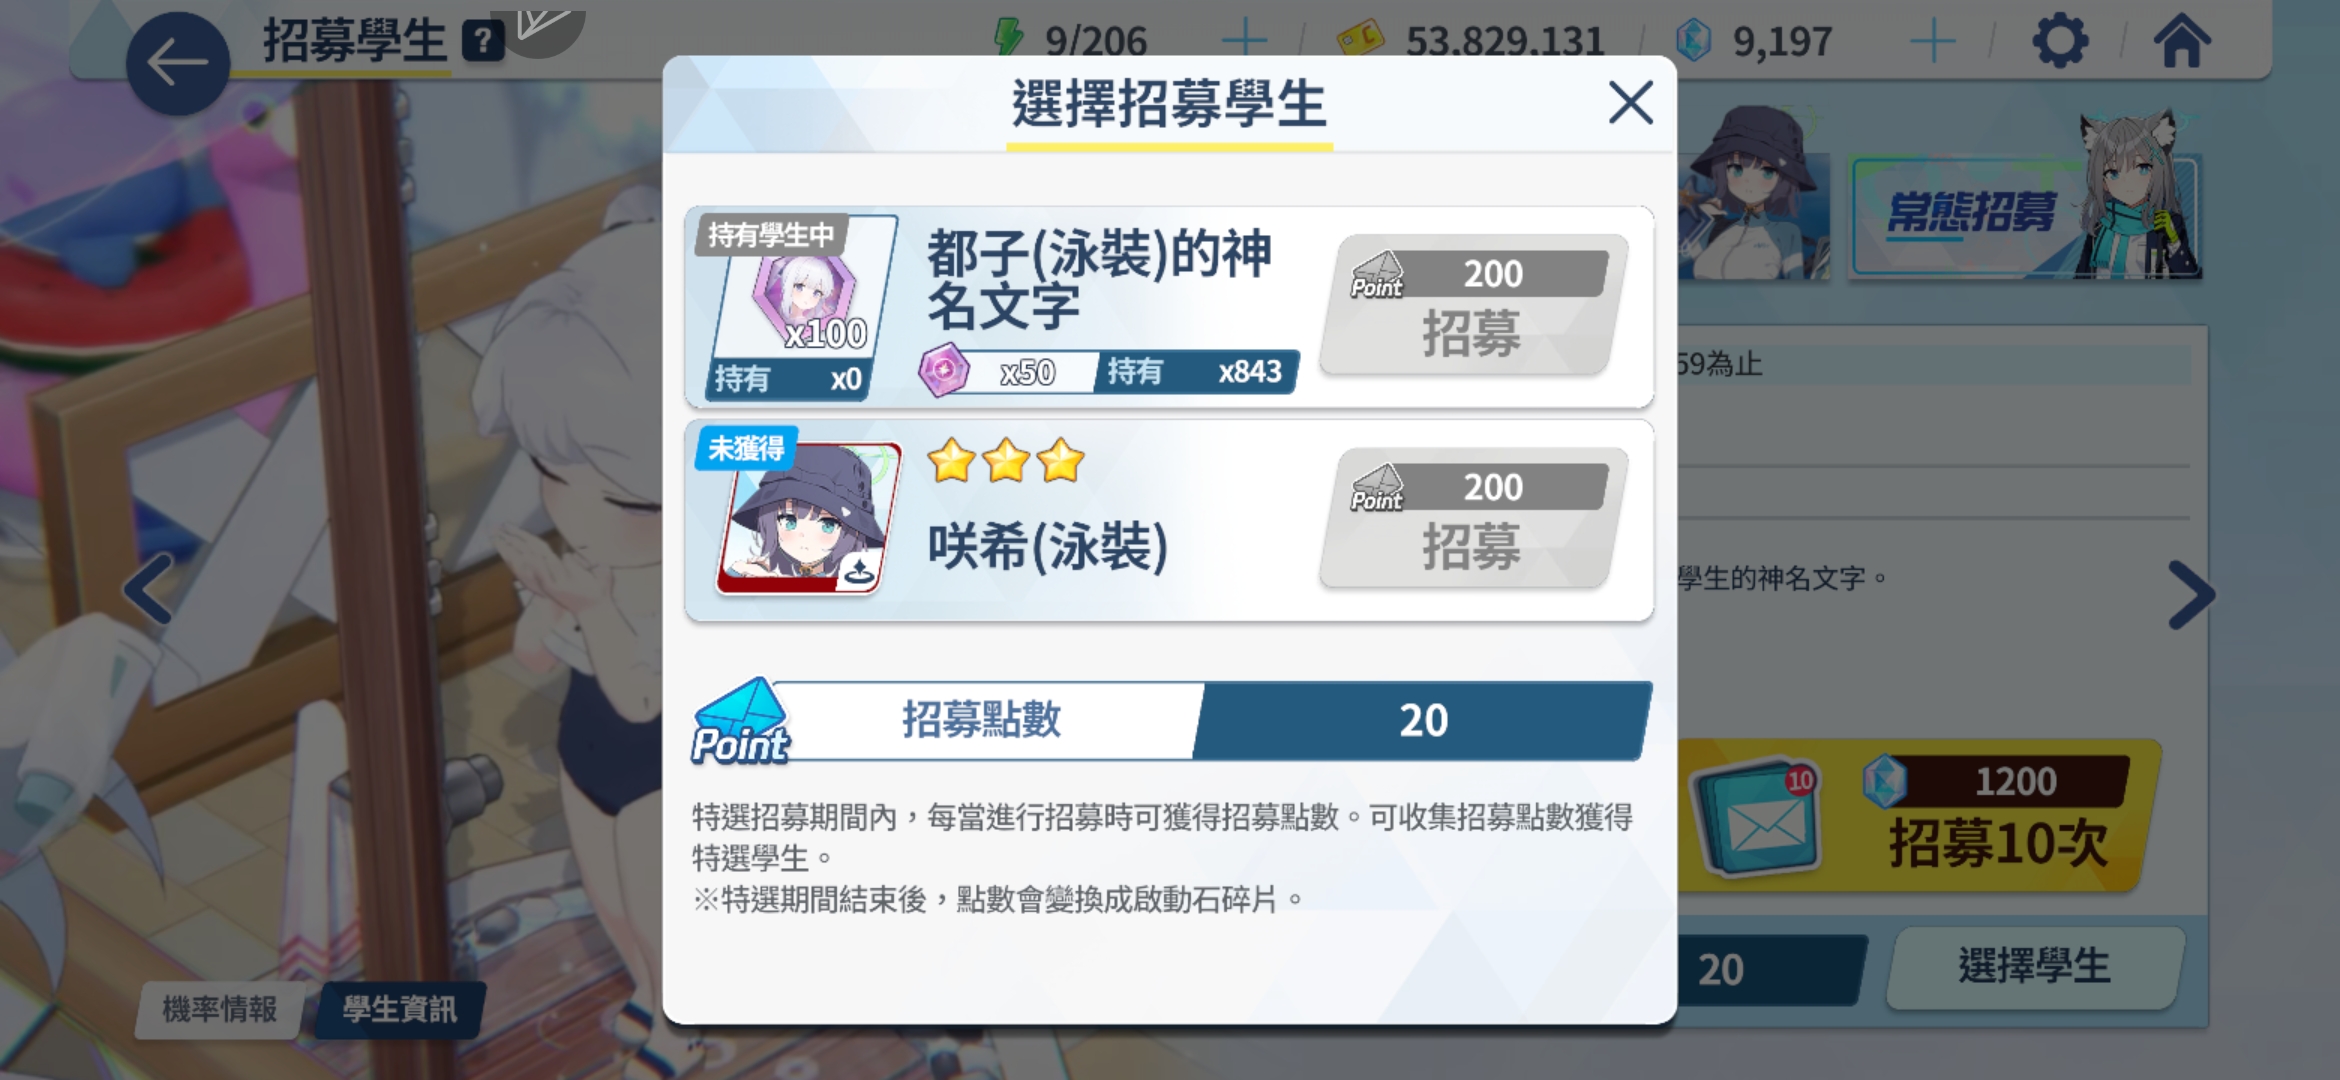Screen dimensions: 2340x1080
Task: Click the question mark help icon
Action: click(x=483, y=42)
